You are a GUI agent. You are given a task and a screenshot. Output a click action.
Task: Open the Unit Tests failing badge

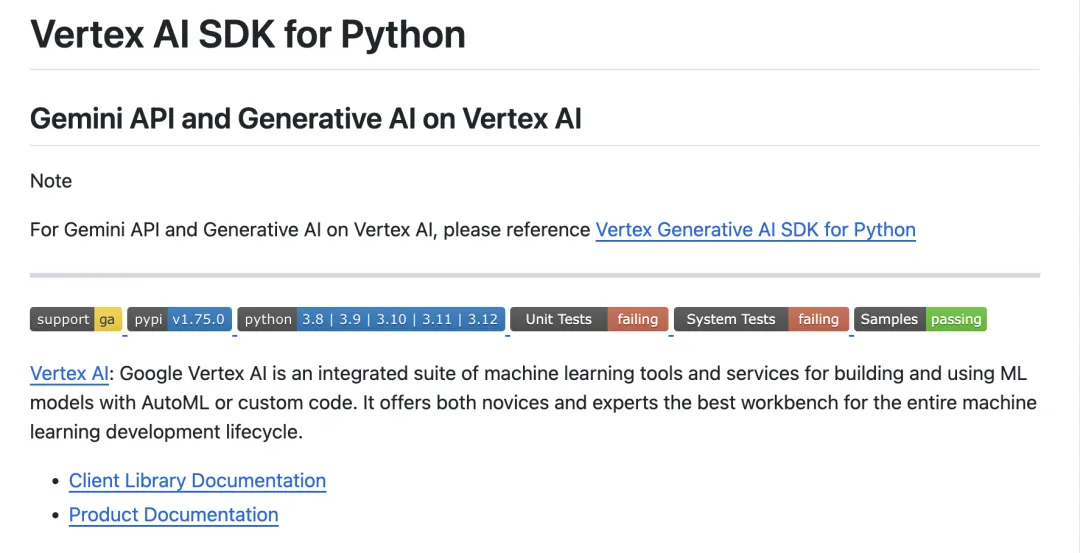(589, 319)
